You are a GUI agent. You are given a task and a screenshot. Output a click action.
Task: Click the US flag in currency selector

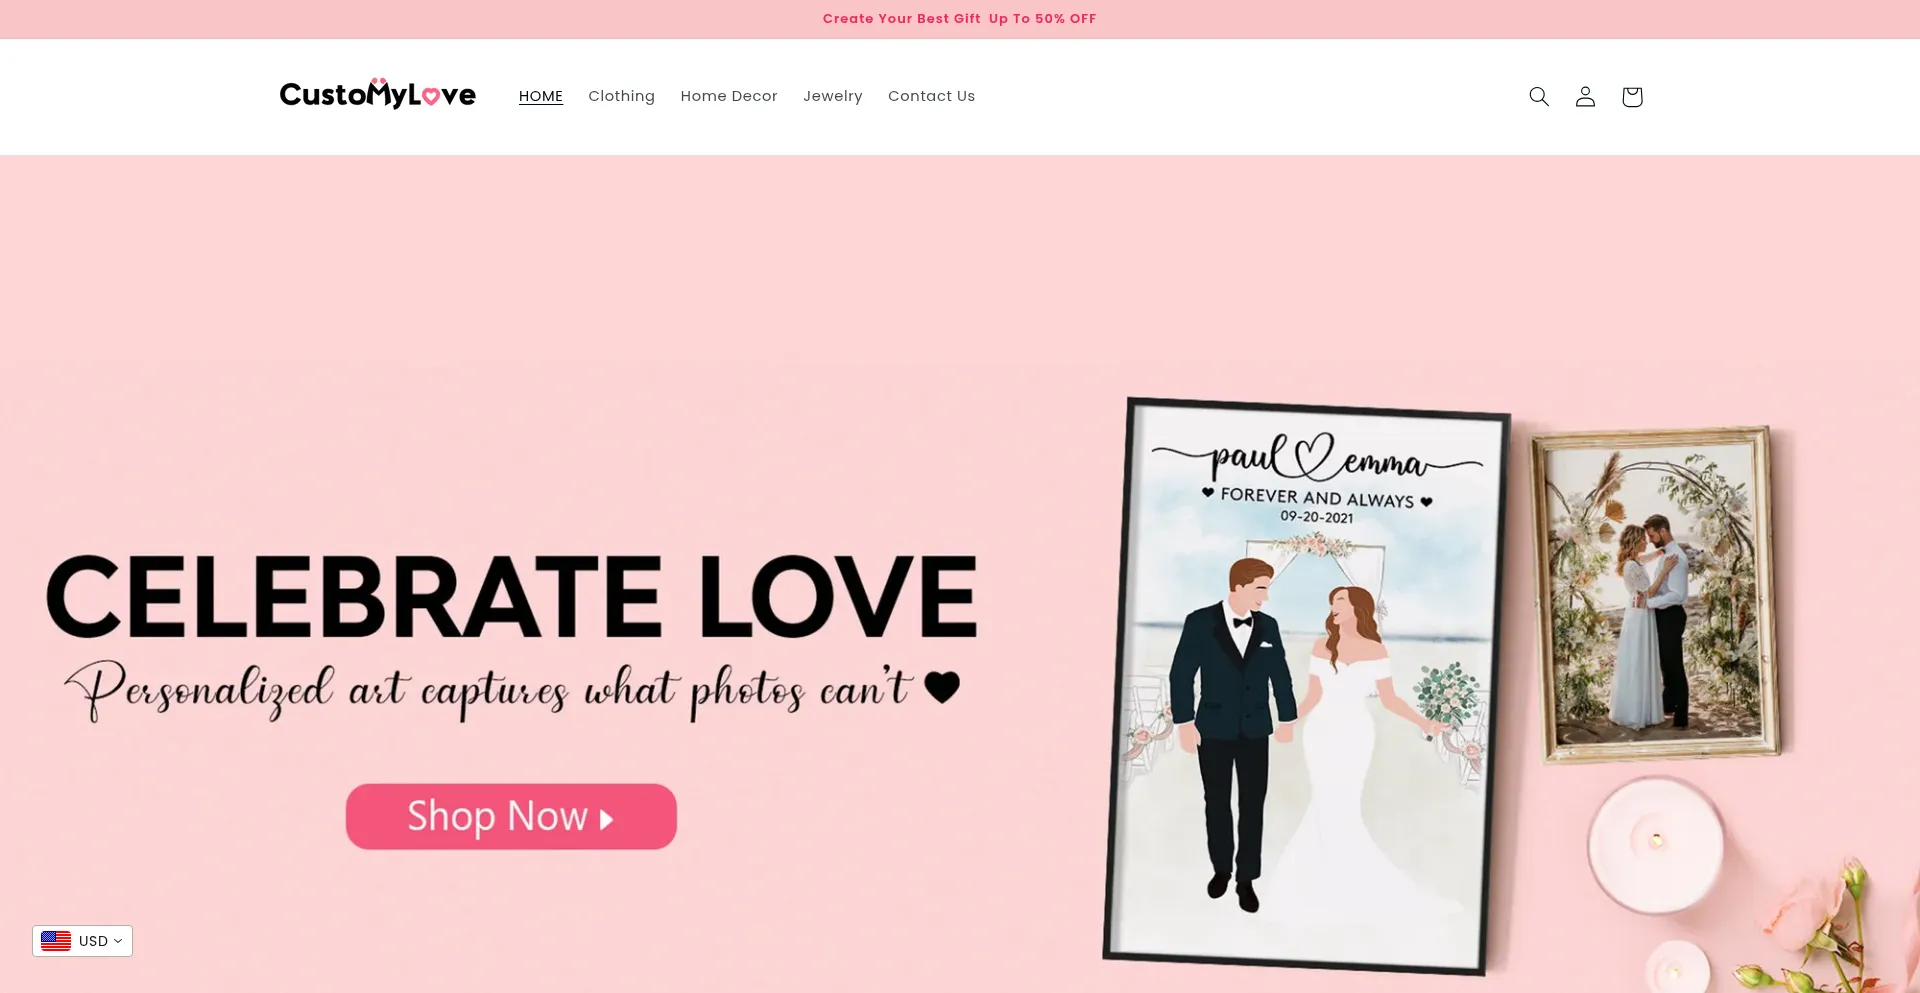tap(57, 940)
